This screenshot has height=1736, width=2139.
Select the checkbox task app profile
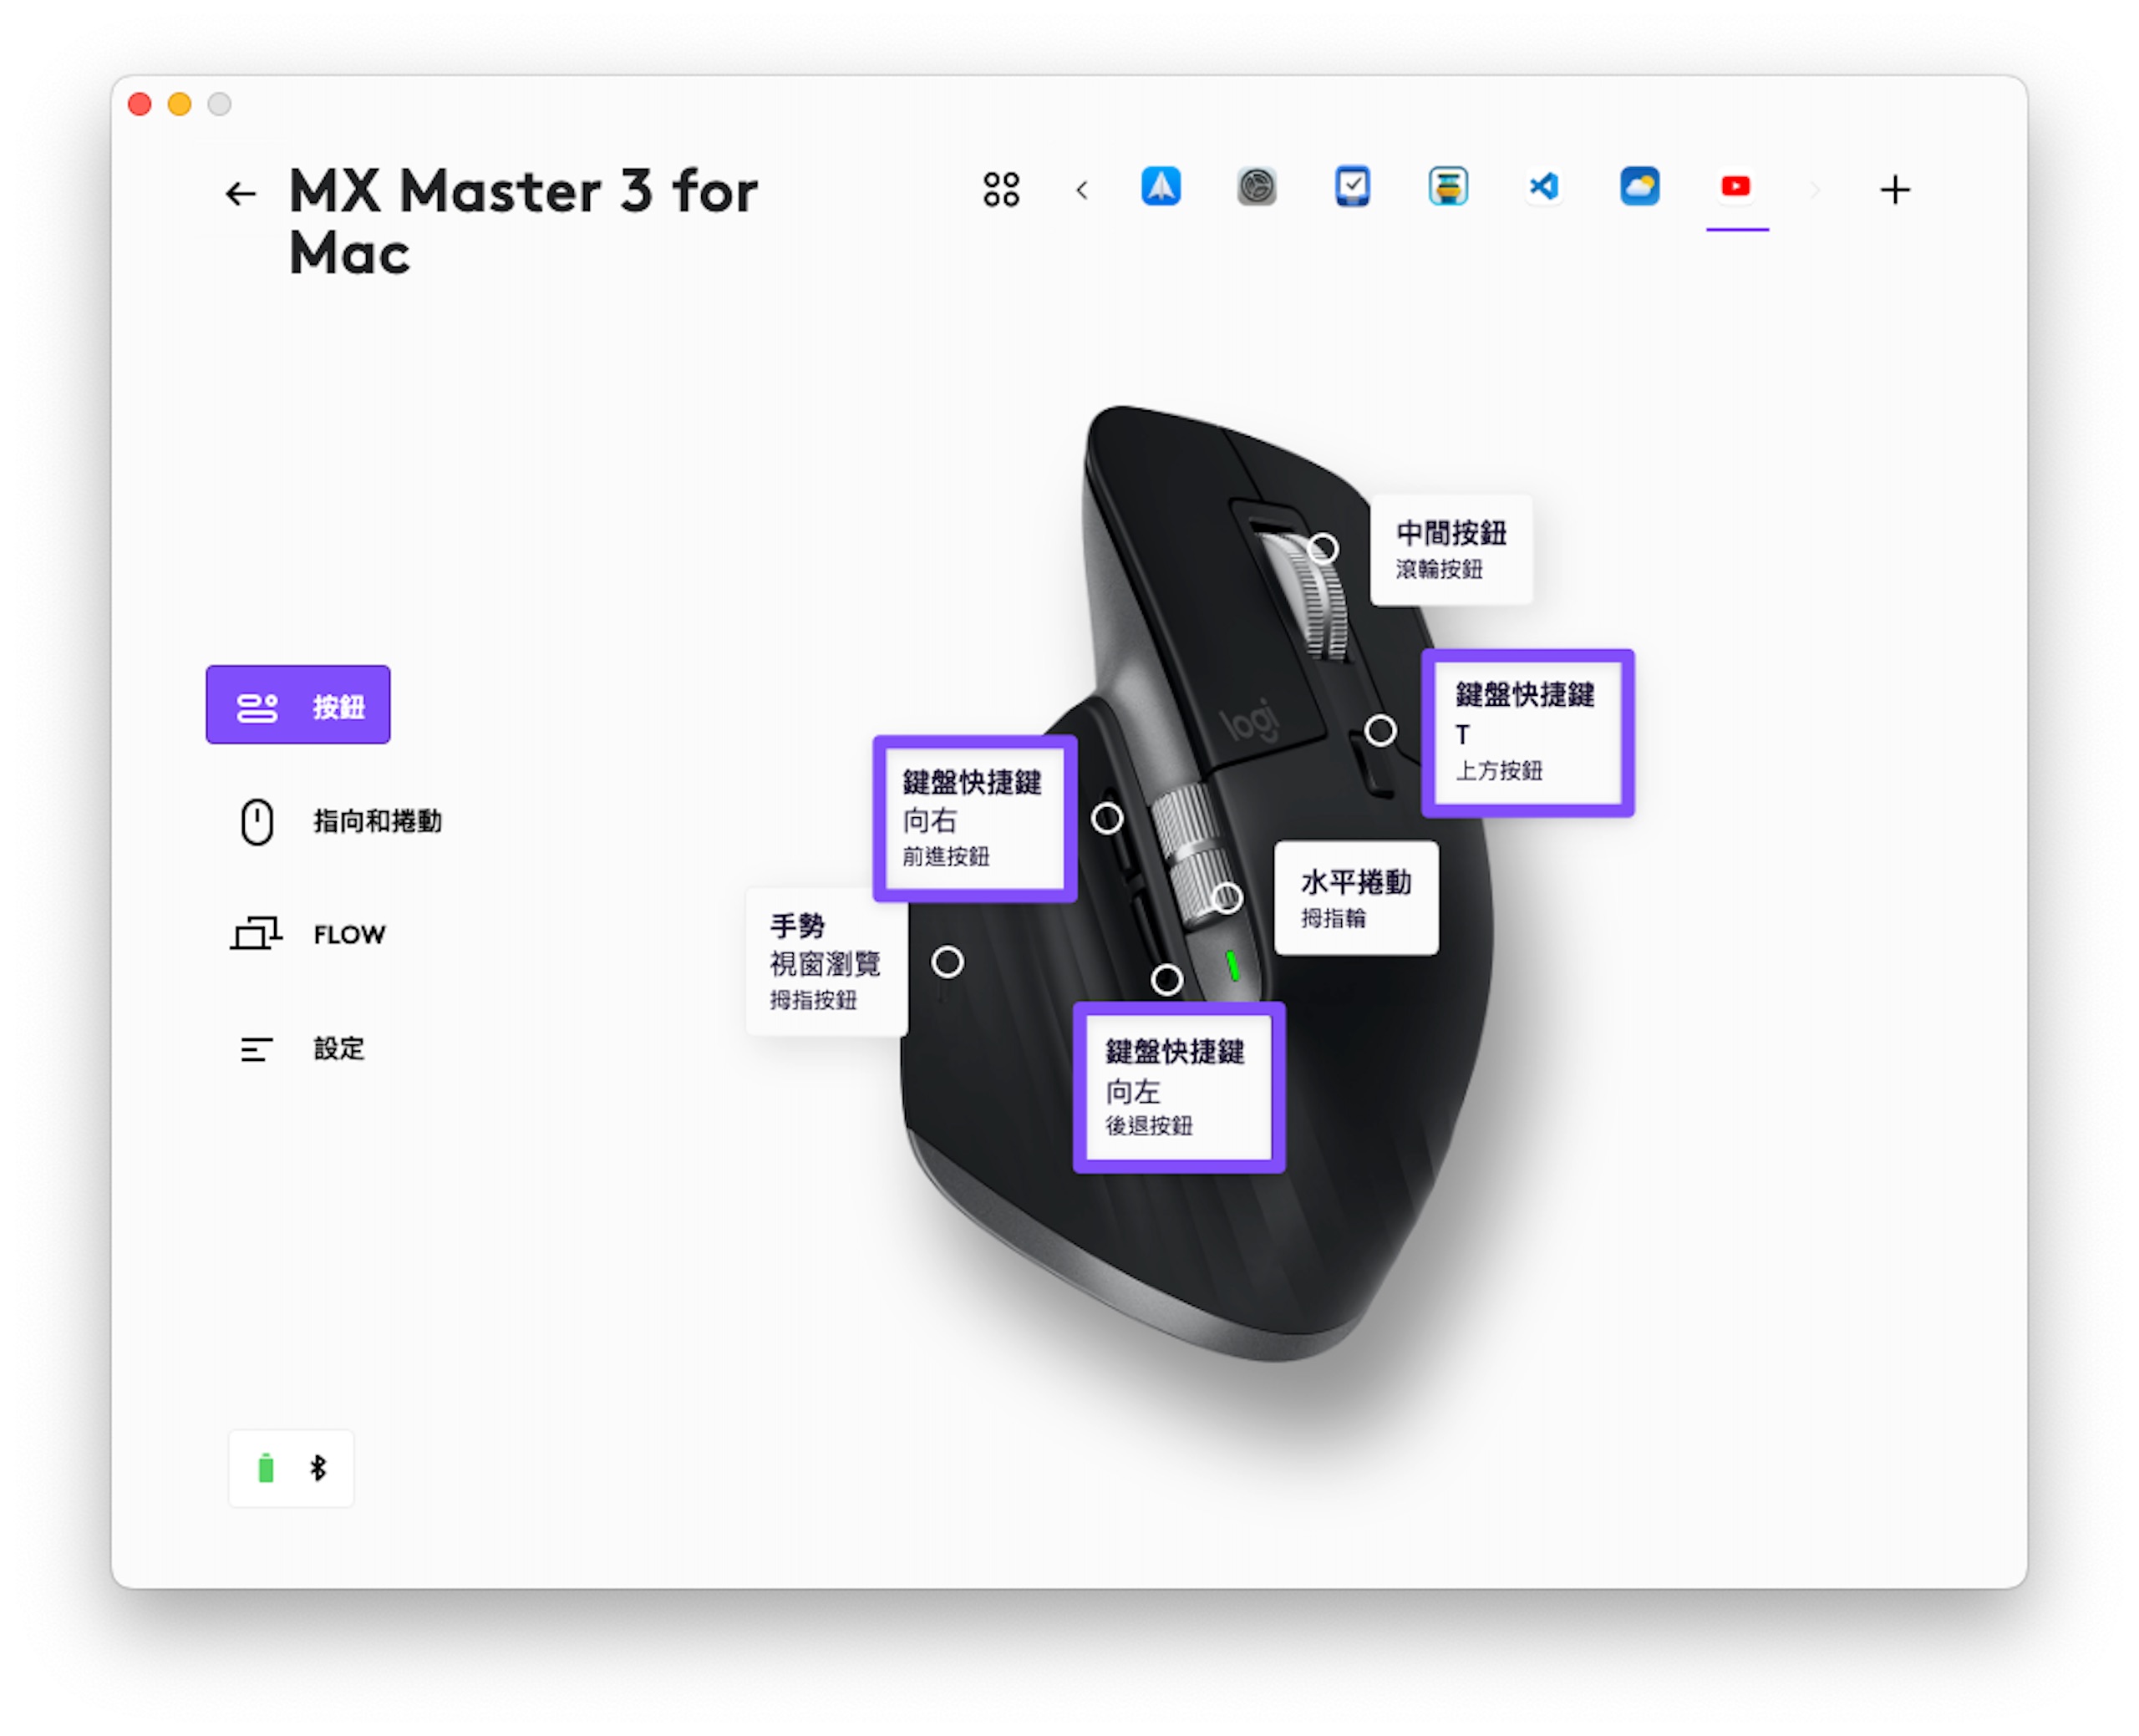tap(1351, 187)
